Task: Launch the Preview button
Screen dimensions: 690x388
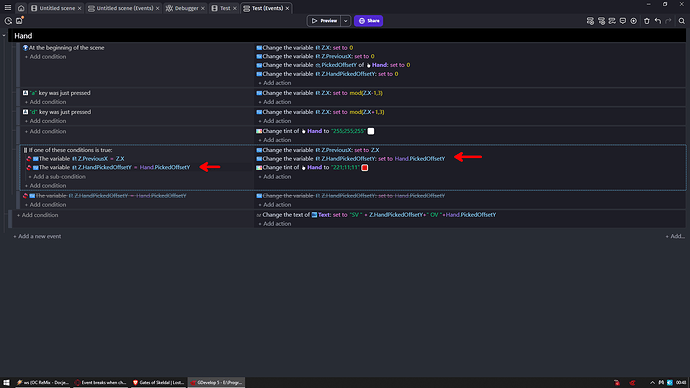Action: pos(324,21)
